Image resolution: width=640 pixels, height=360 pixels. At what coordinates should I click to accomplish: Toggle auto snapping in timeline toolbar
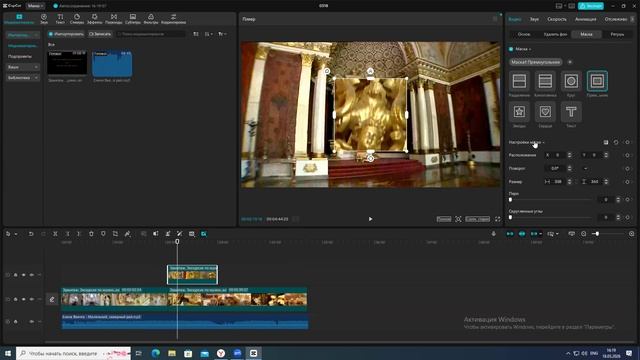click(x=522, y=234)
